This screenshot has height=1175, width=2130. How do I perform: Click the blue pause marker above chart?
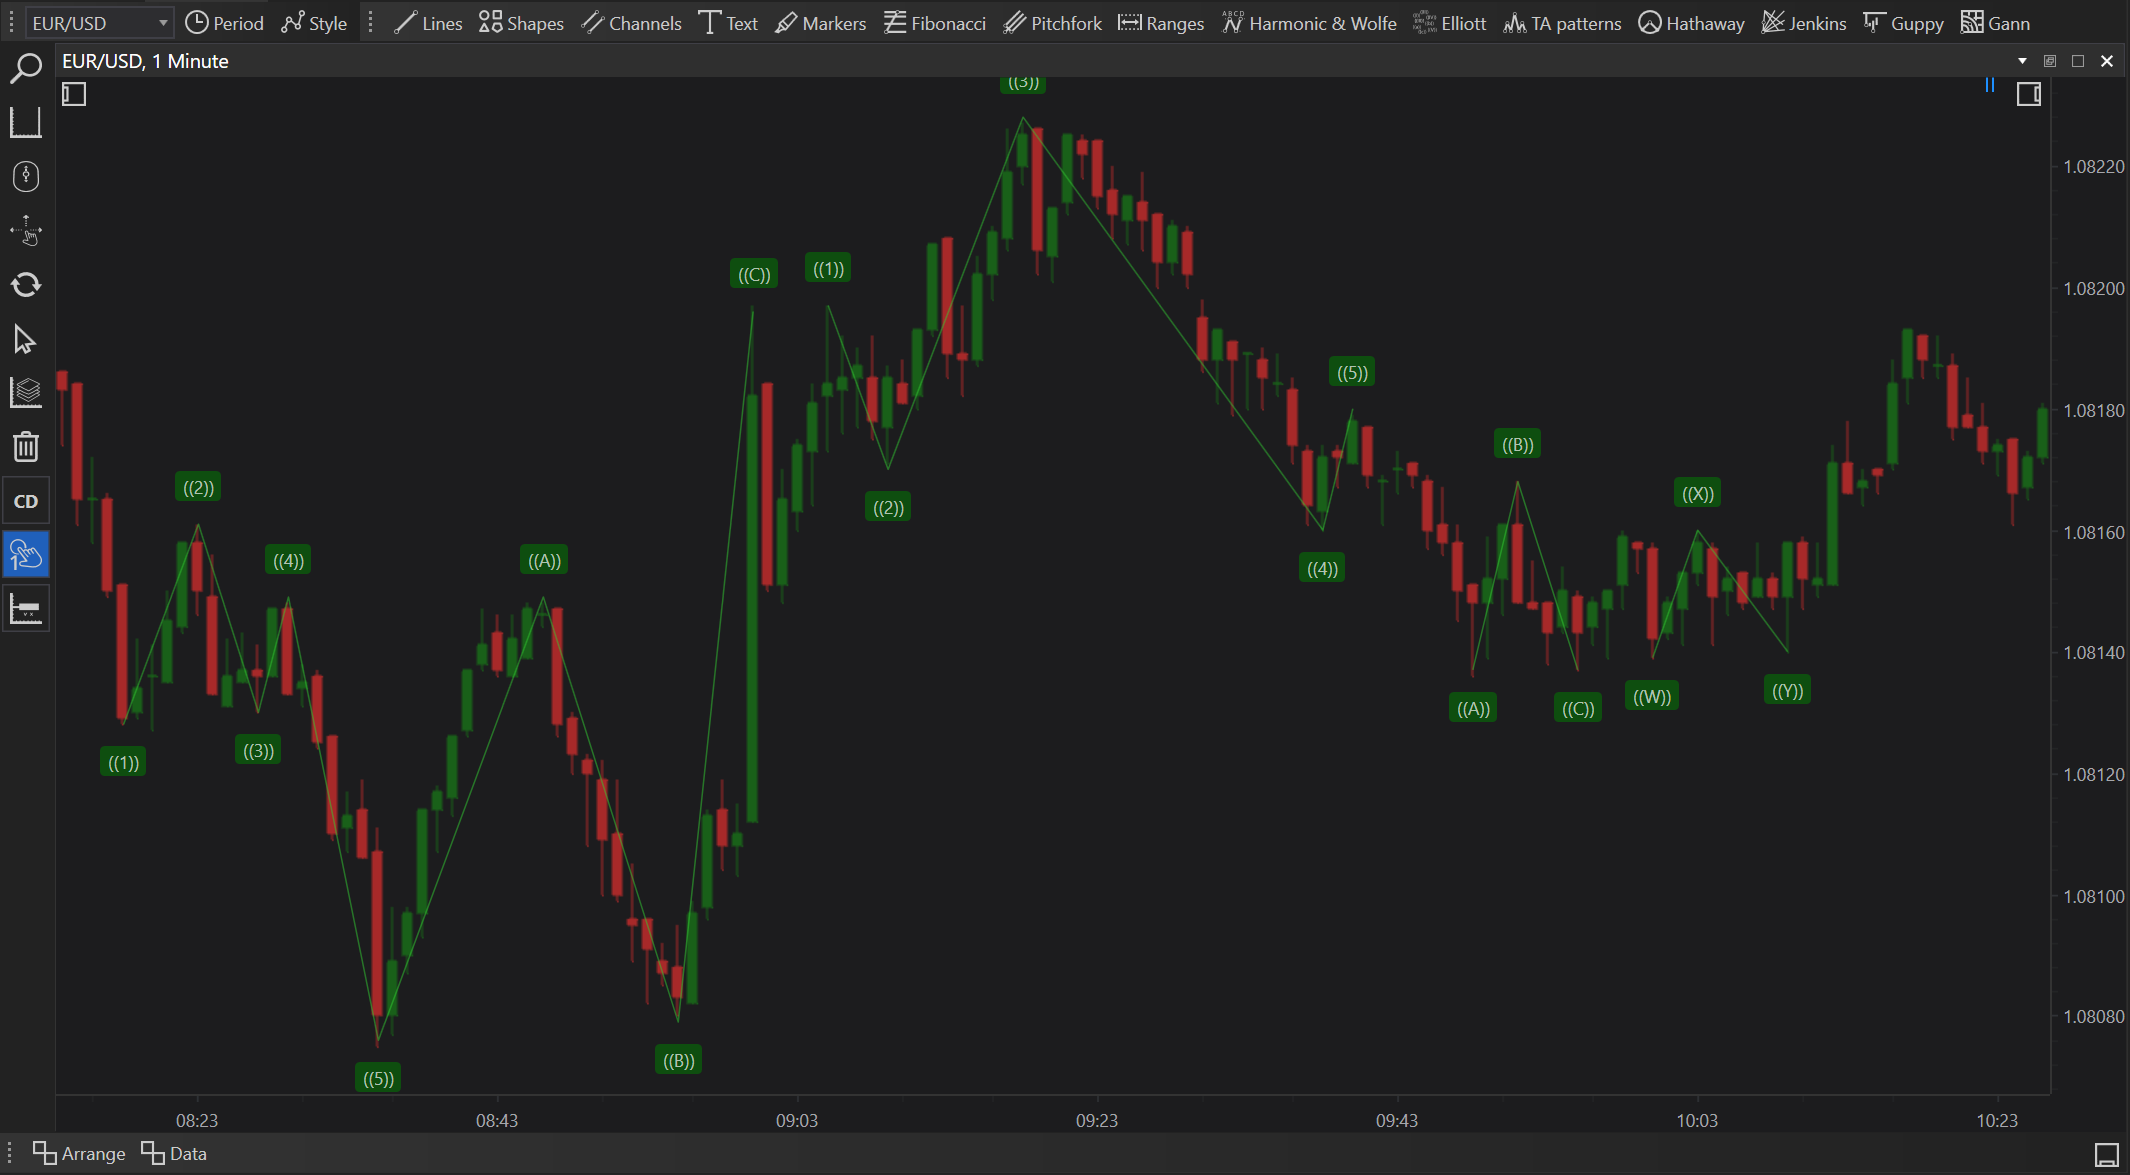pyautogui.click(x=1989, y=85)
